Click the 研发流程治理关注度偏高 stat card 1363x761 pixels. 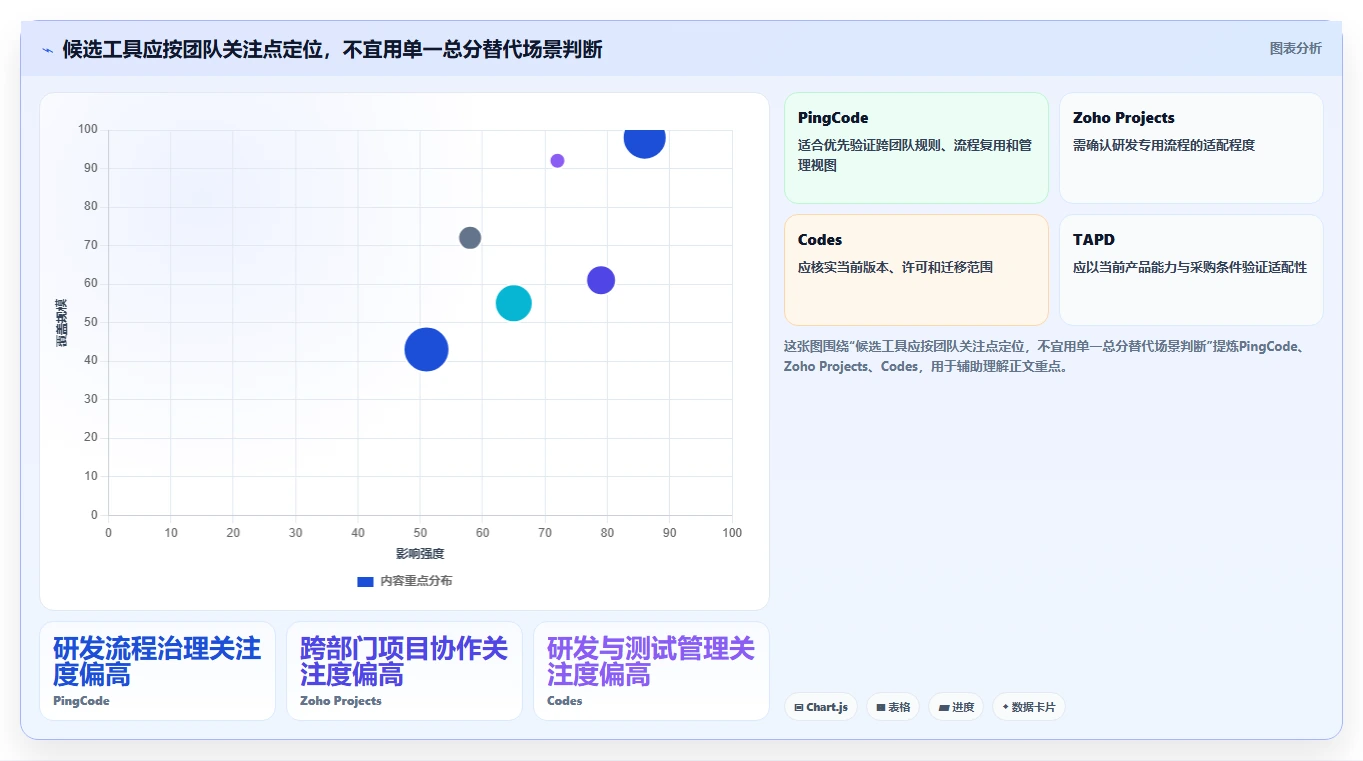point(157,671)
